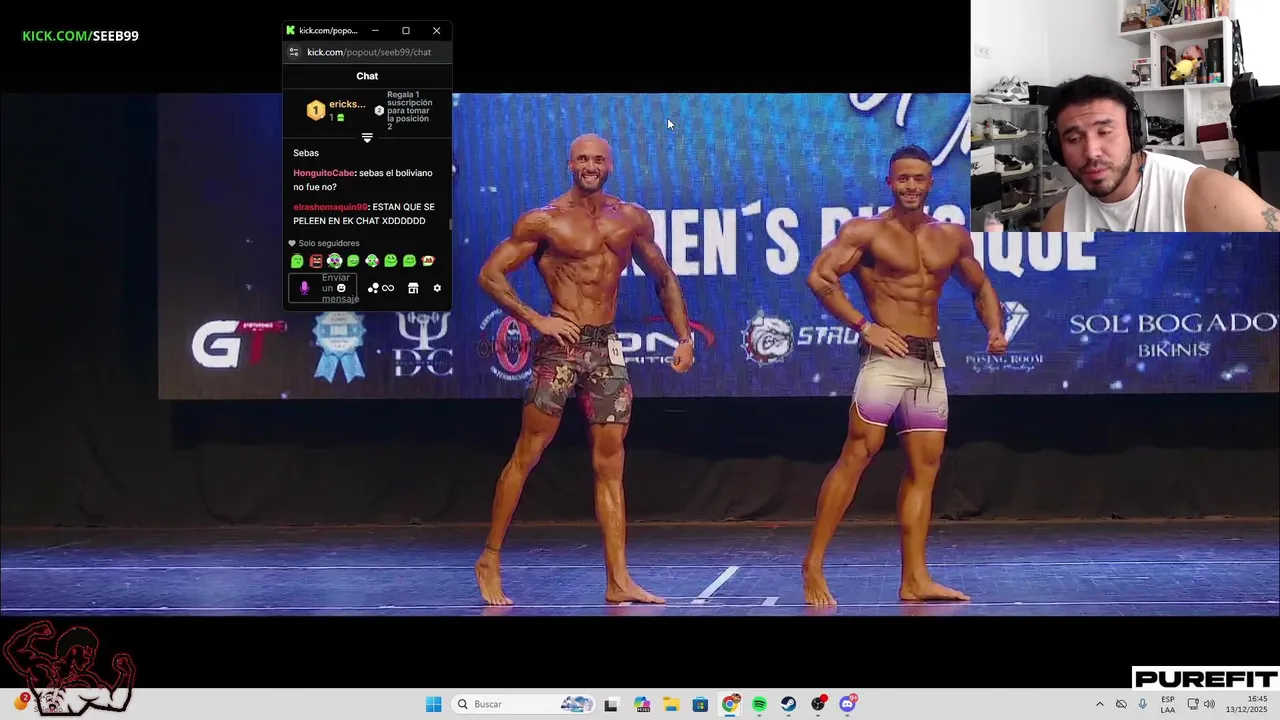Switch the ESP LAA input language

tap(1168, 704)
